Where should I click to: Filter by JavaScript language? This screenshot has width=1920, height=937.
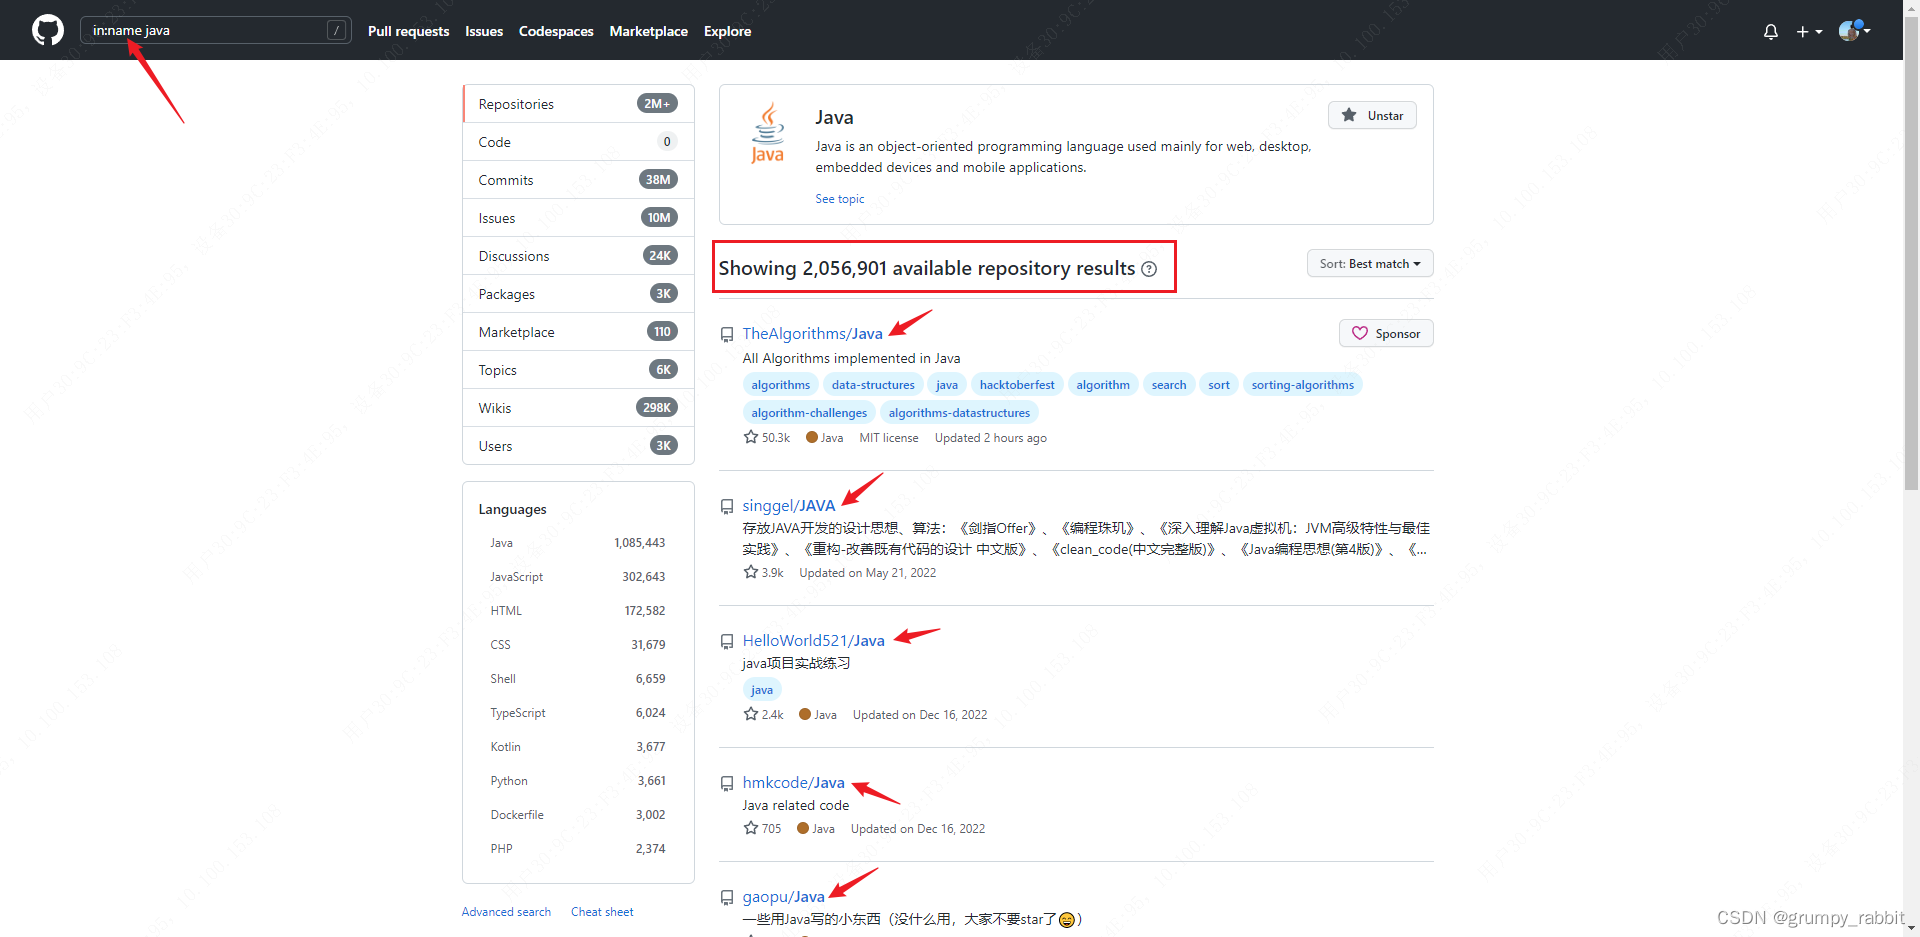[578, 577]
